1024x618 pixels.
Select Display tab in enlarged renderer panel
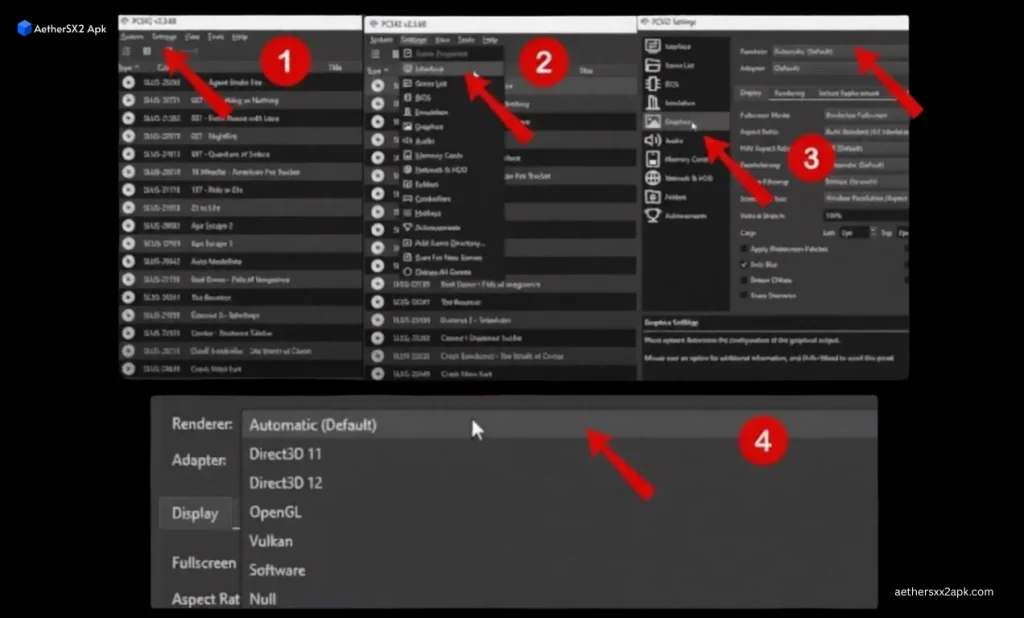click(195, 513)
